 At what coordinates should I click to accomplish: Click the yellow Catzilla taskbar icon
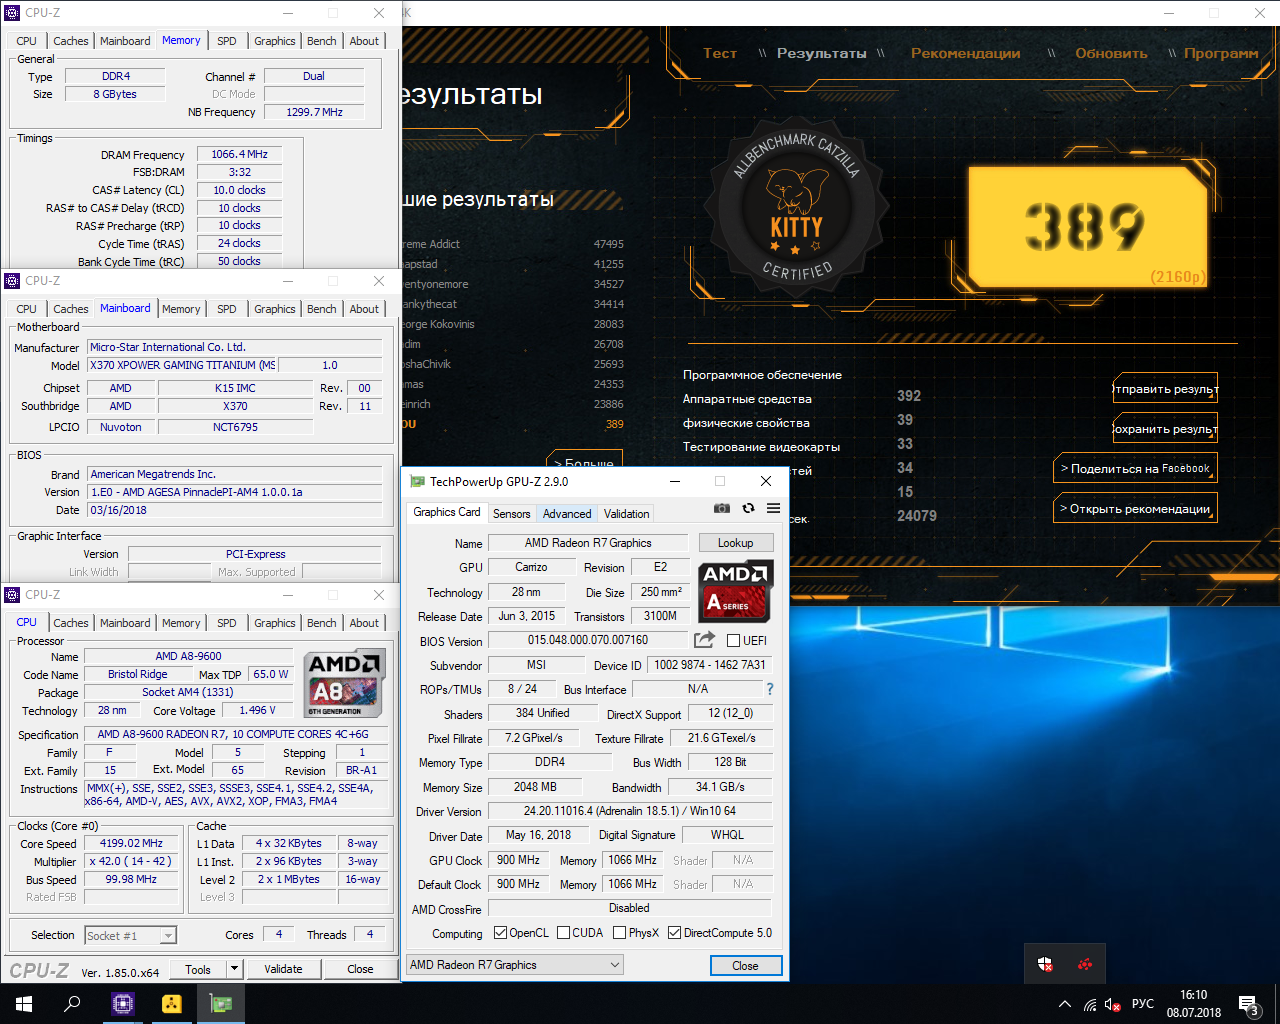(172, 1004)
